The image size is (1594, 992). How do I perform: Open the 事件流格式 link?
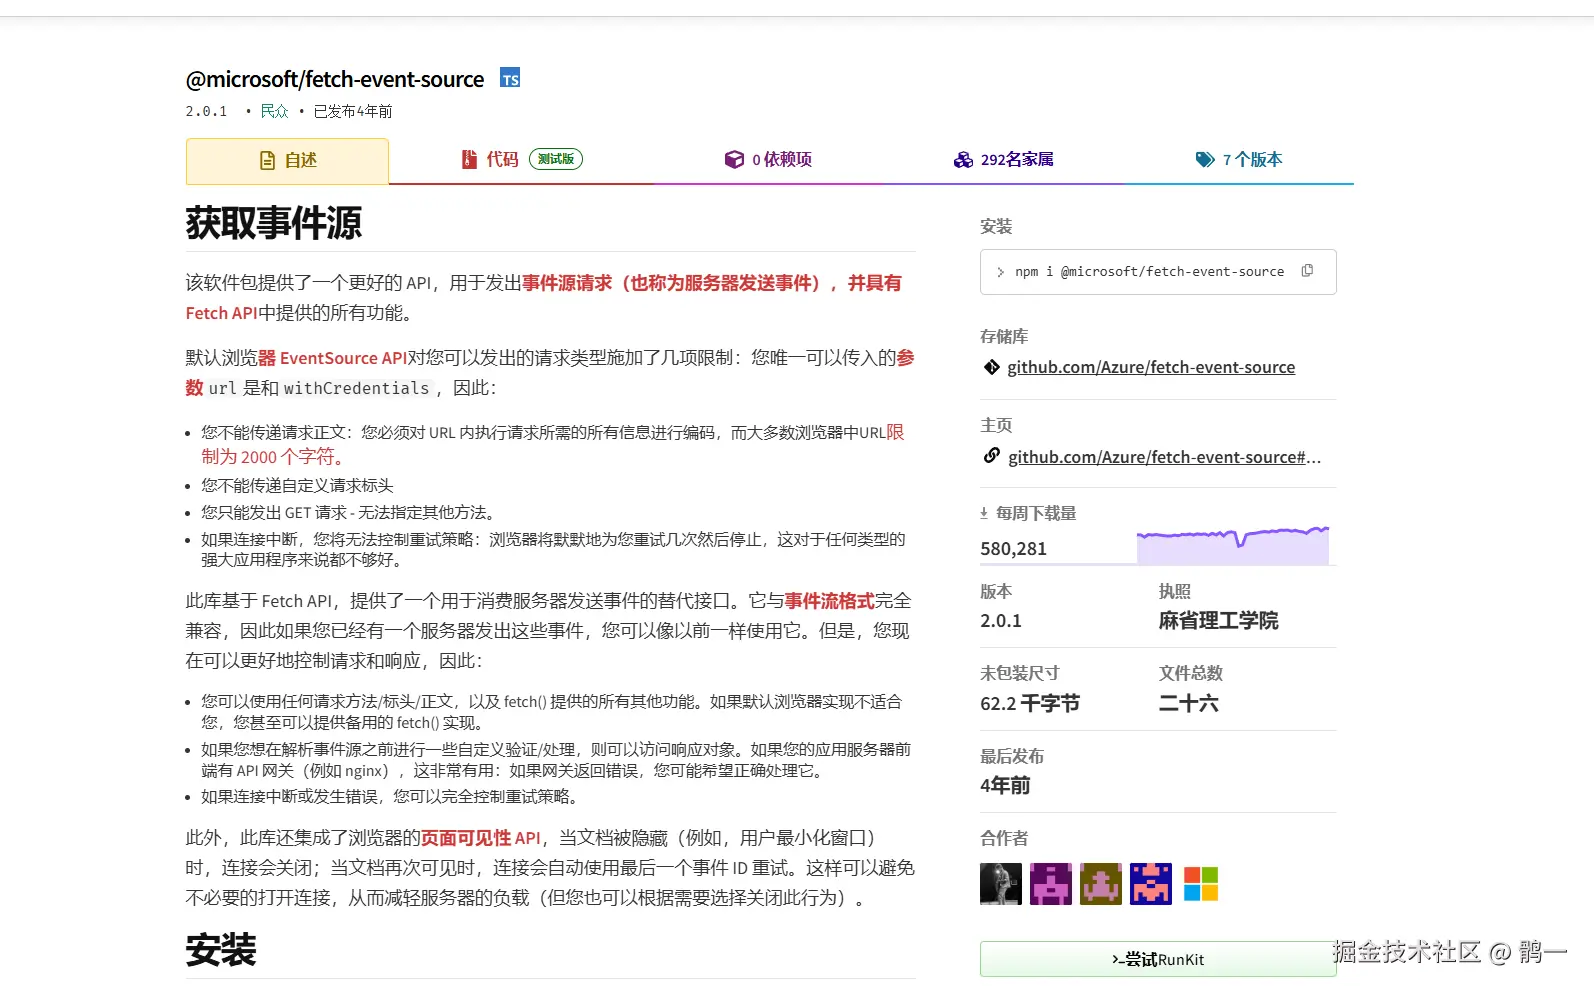[829, 601]
